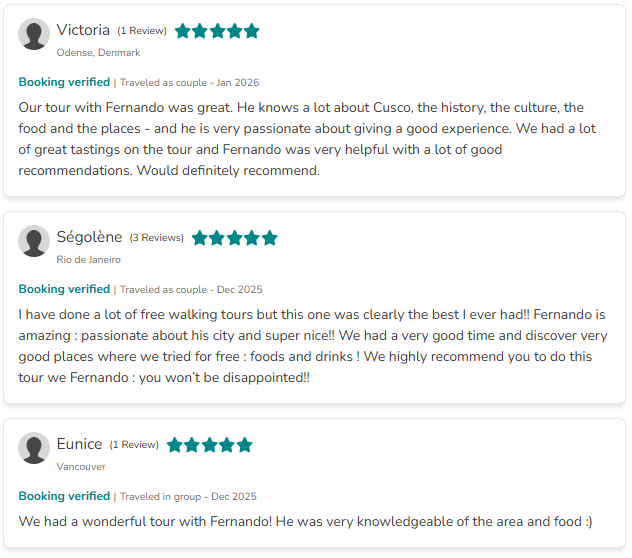Click Eunice's review text about Fernando

coord(305,521)
